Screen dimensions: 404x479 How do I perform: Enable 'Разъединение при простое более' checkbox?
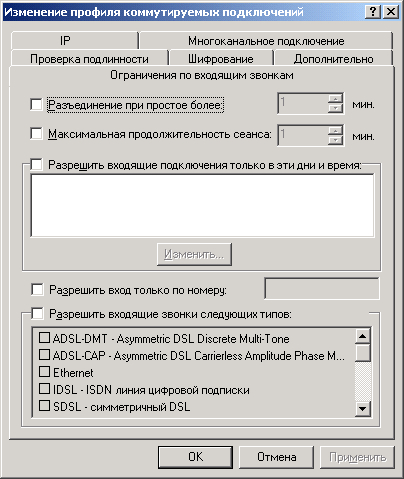[36, 104]
